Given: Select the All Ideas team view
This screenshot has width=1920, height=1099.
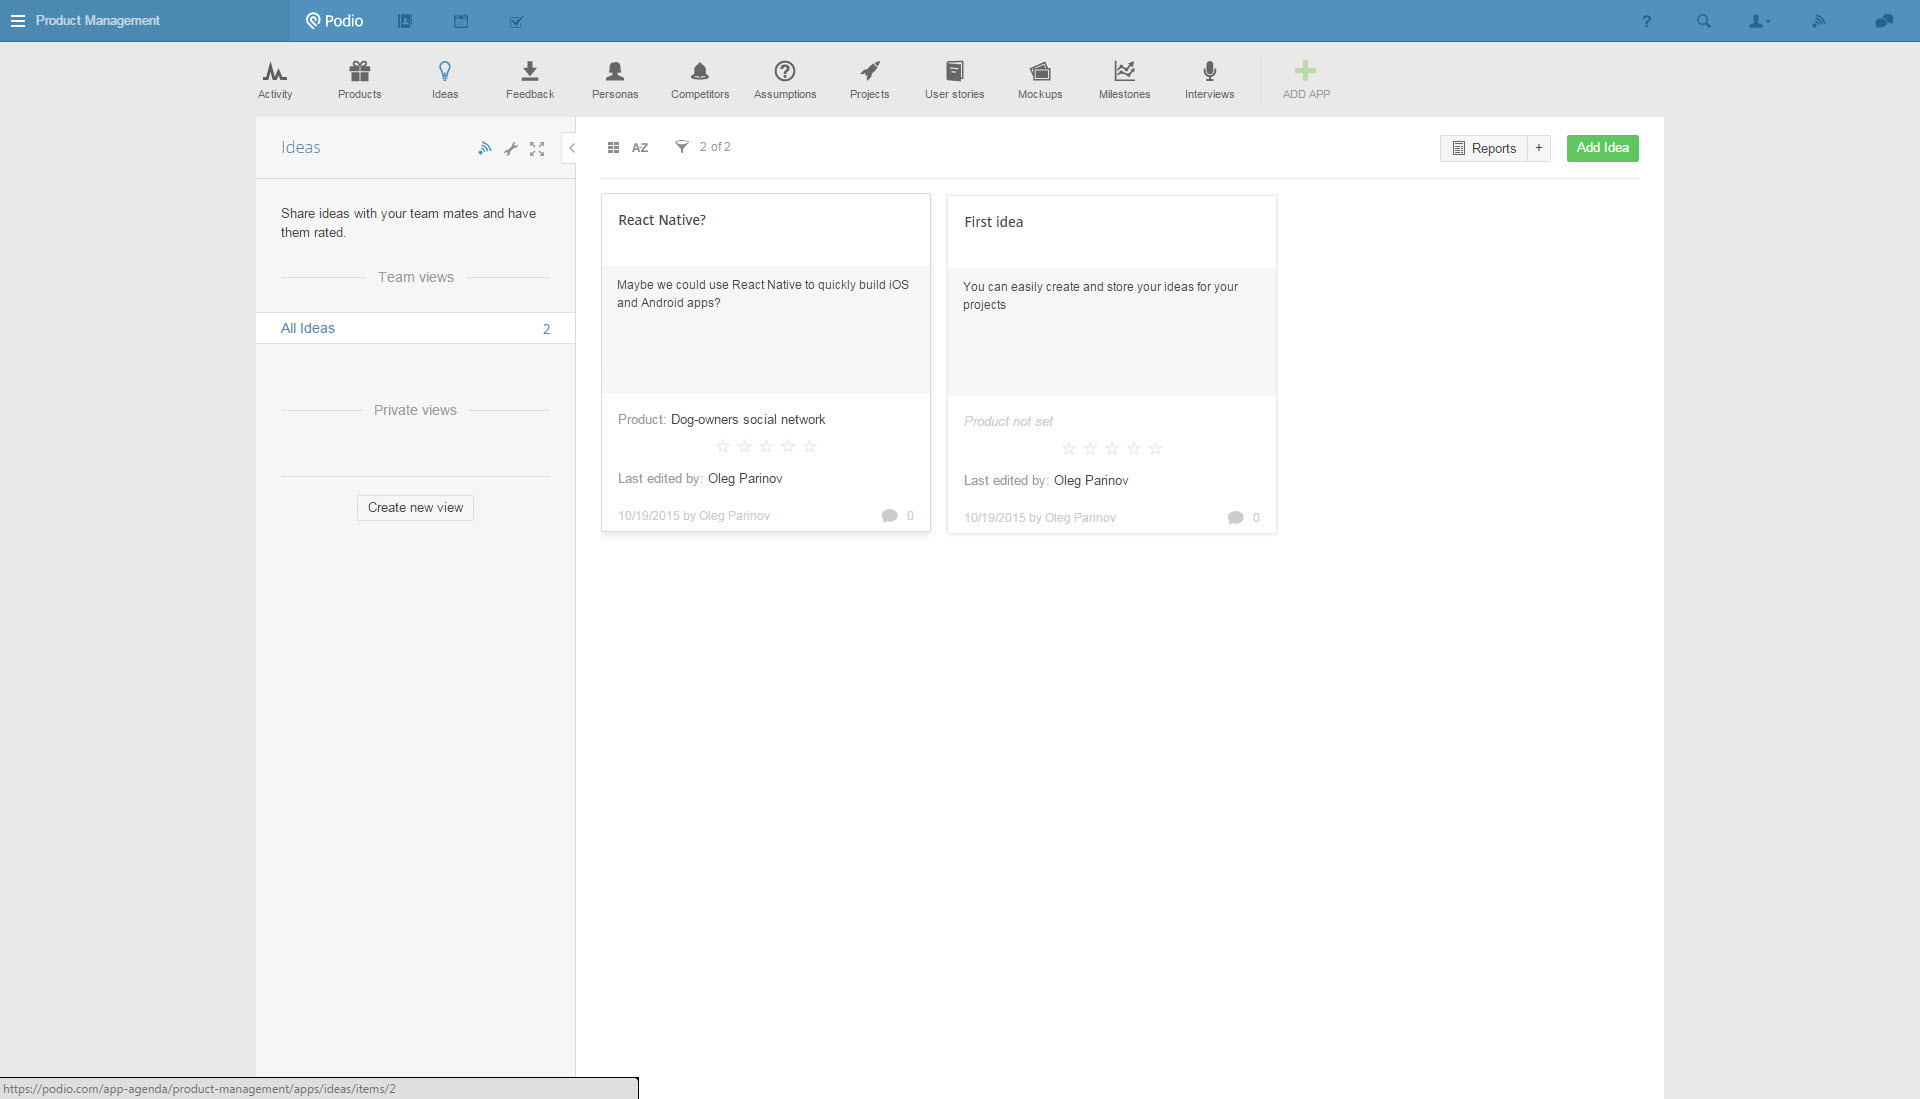Looking at the screenshot, I should [x=308, y=328].
